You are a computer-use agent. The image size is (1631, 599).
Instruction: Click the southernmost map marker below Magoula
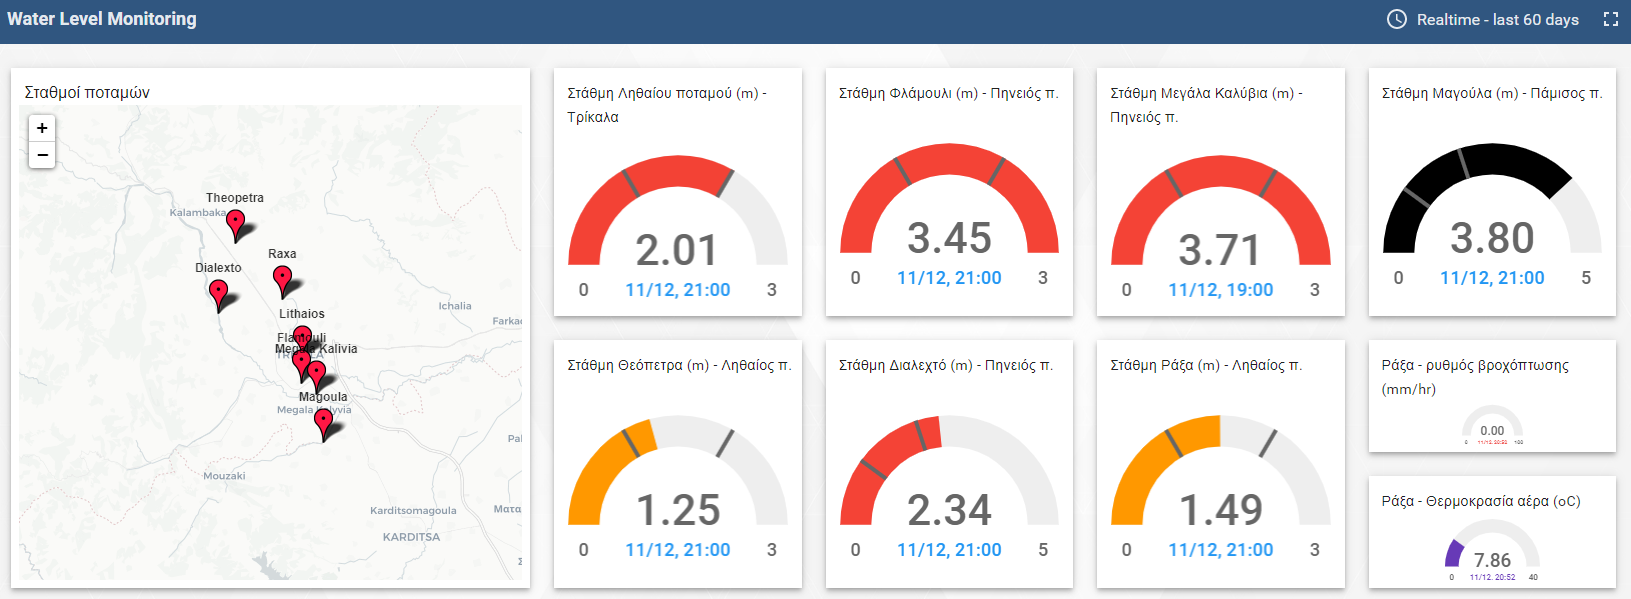pos(323,423)
